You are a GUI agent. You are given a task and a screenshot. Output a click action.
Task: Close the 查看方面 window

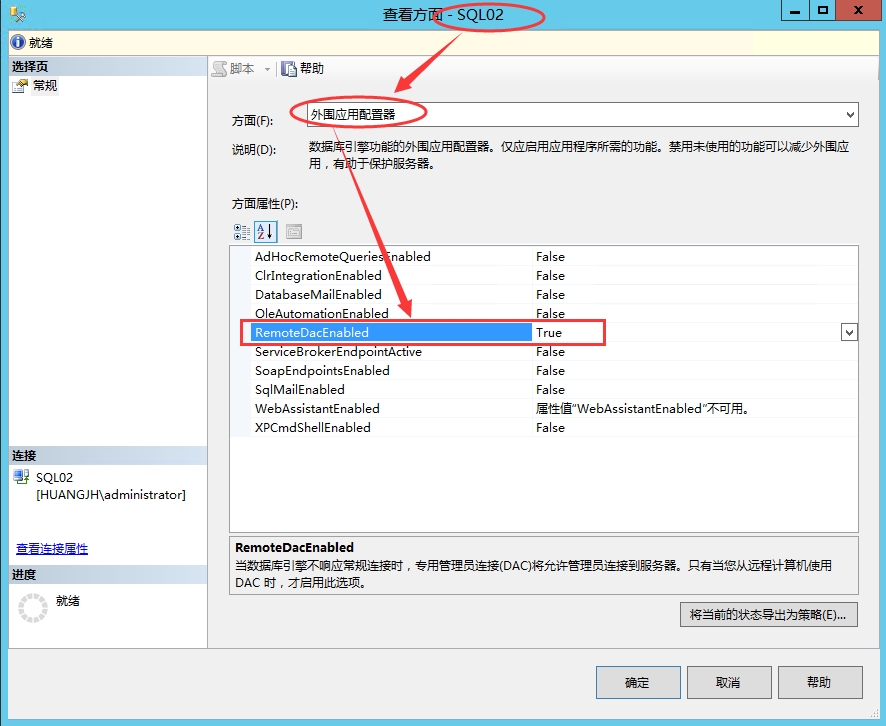[858, 11]
